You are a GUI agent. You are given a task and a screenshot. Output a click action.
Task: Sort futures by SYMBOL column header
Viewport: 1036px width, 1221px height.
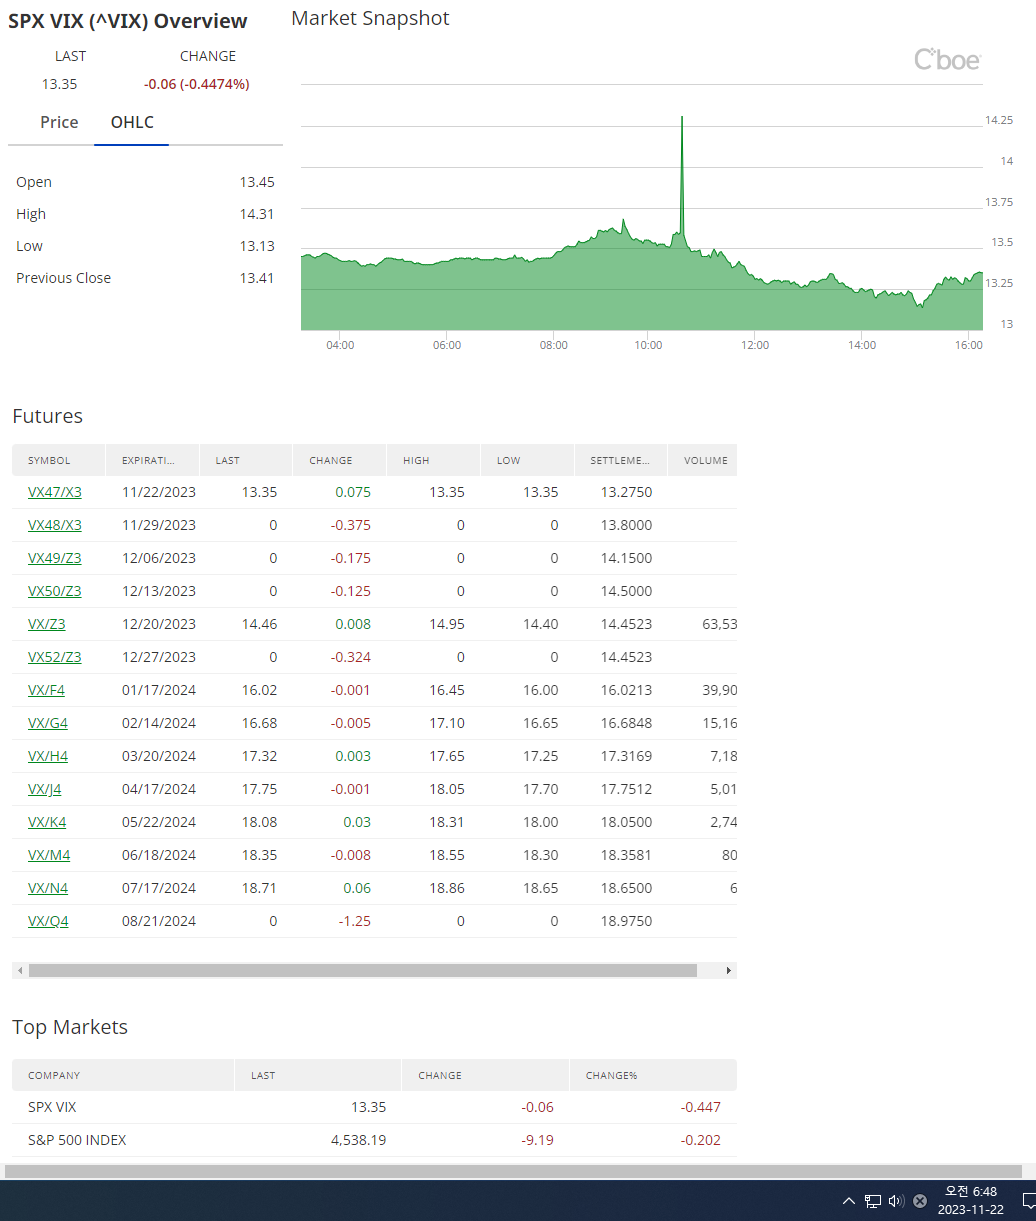59,460
